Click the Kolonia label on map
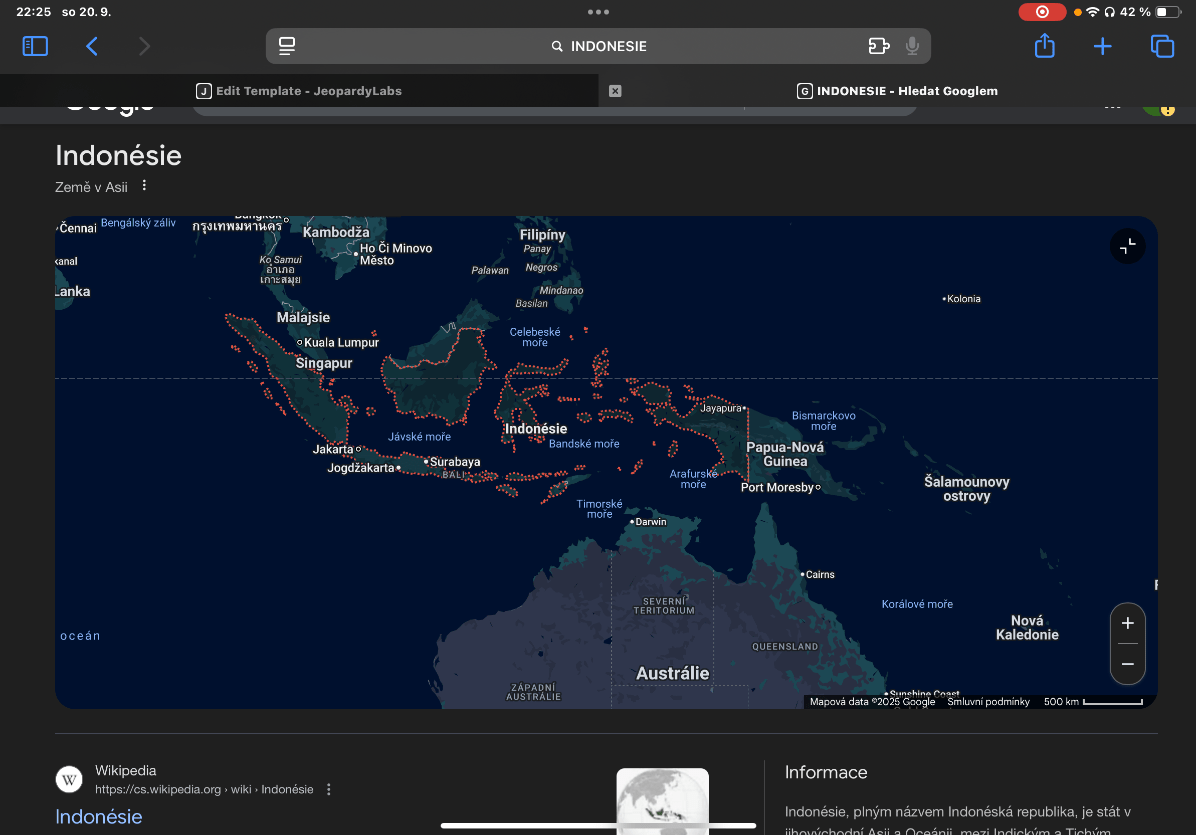Screen dimensions: 1196x835 tap(963, 299)
